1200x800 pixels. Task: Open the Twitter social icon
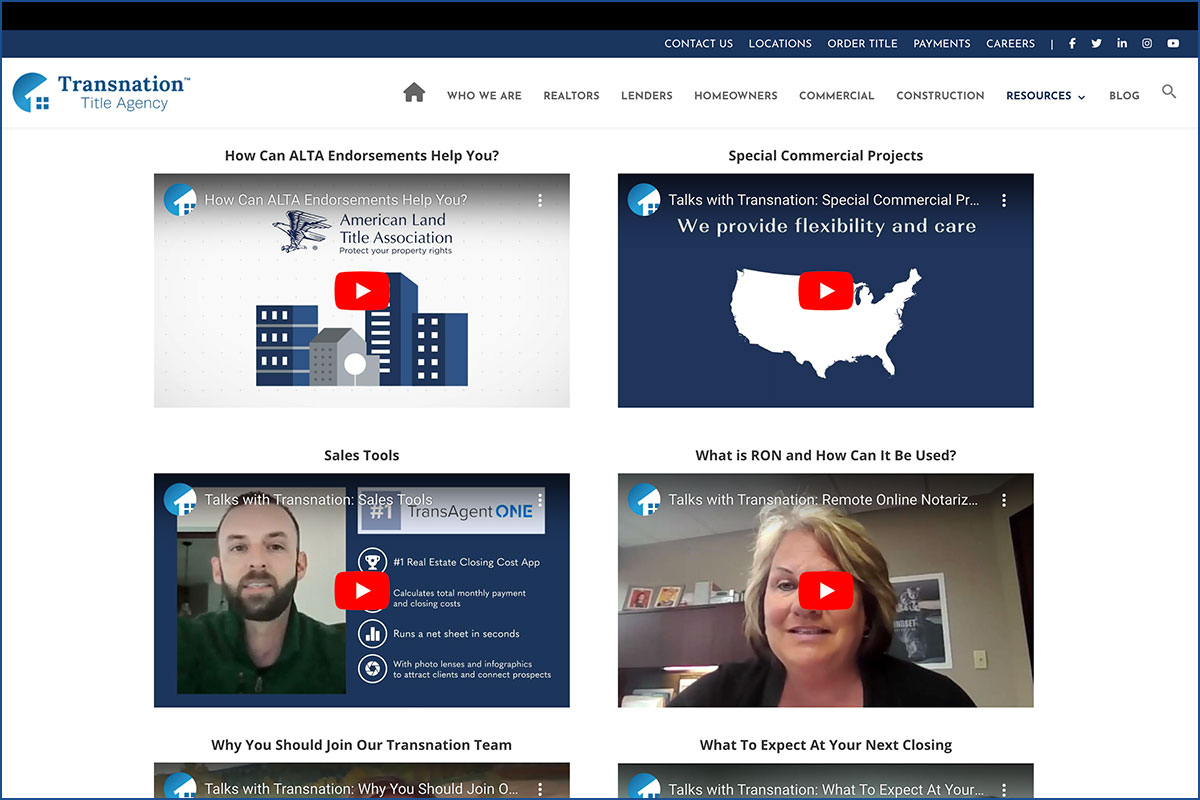click(x=1097, y=43)
